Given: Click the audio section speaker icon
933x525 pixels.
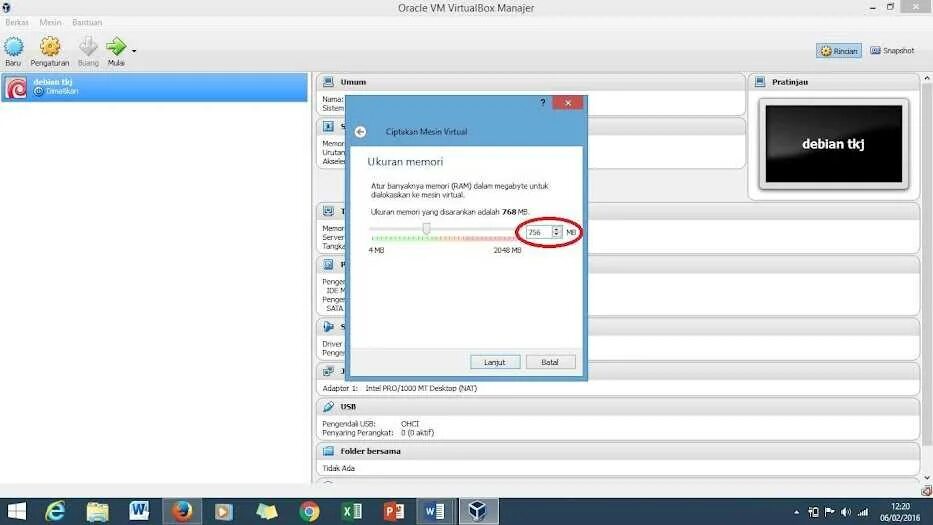Looking at the screenshot, I should click(x=328, y=326).
